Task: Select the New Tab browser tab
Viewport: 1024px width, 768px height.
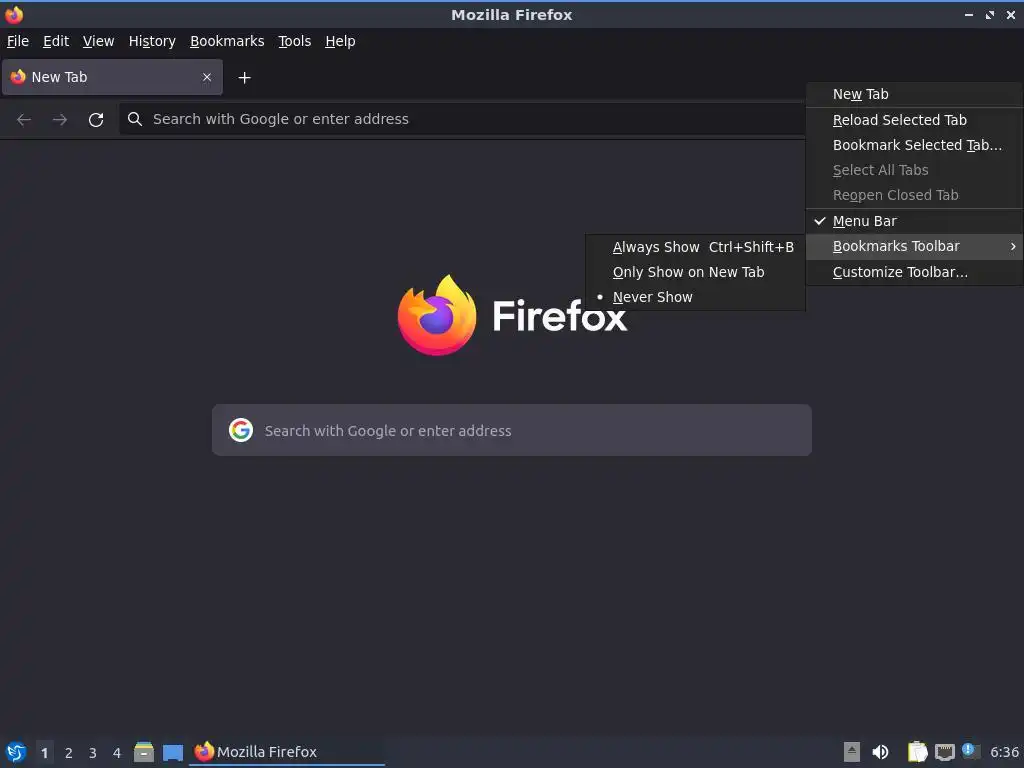Action: [112, 77]
